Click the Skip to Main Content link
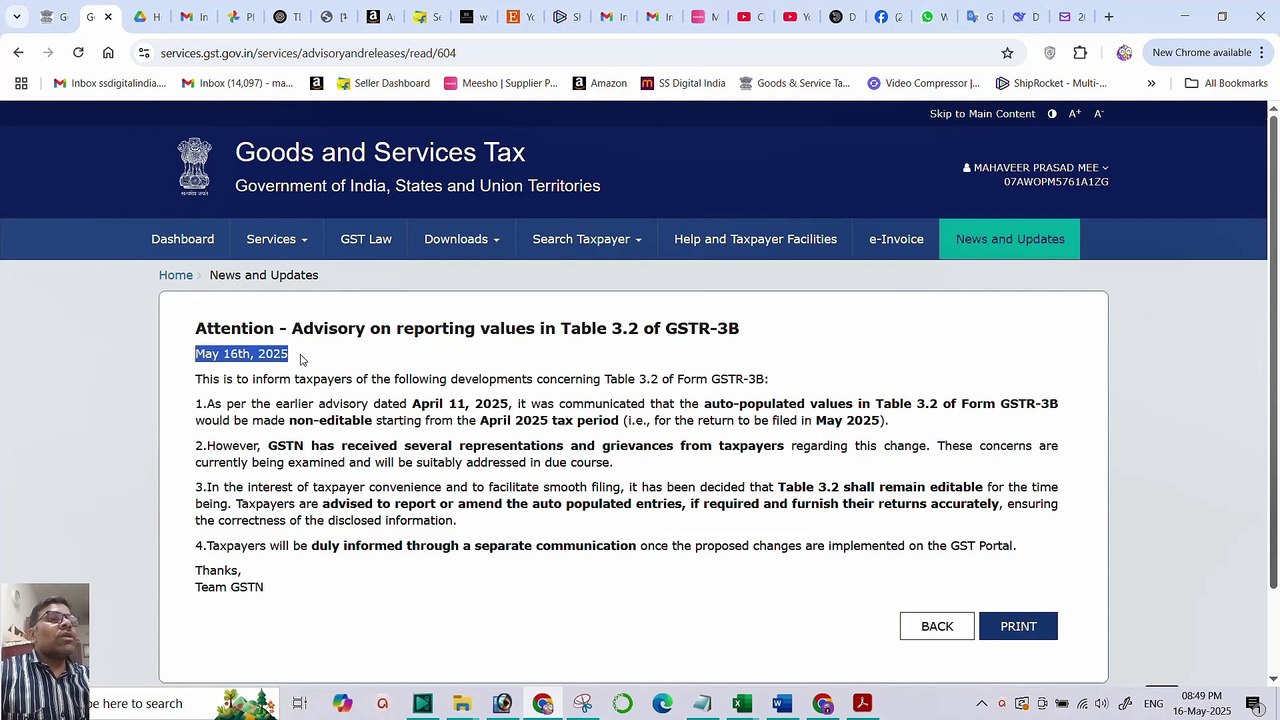 pos(982,114)
